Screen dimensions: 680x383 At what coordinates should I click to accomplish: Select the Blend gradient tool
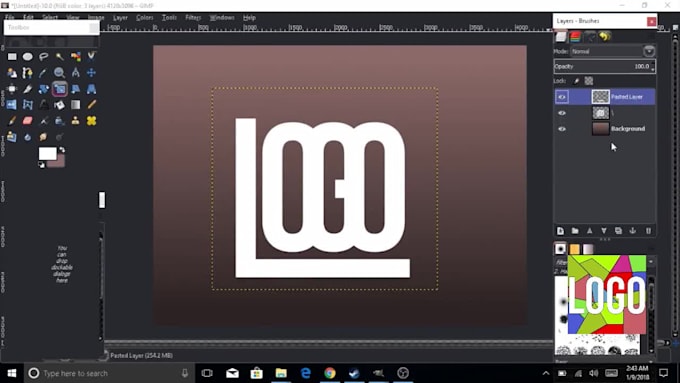pyautogui.click(x=75, y=105)
